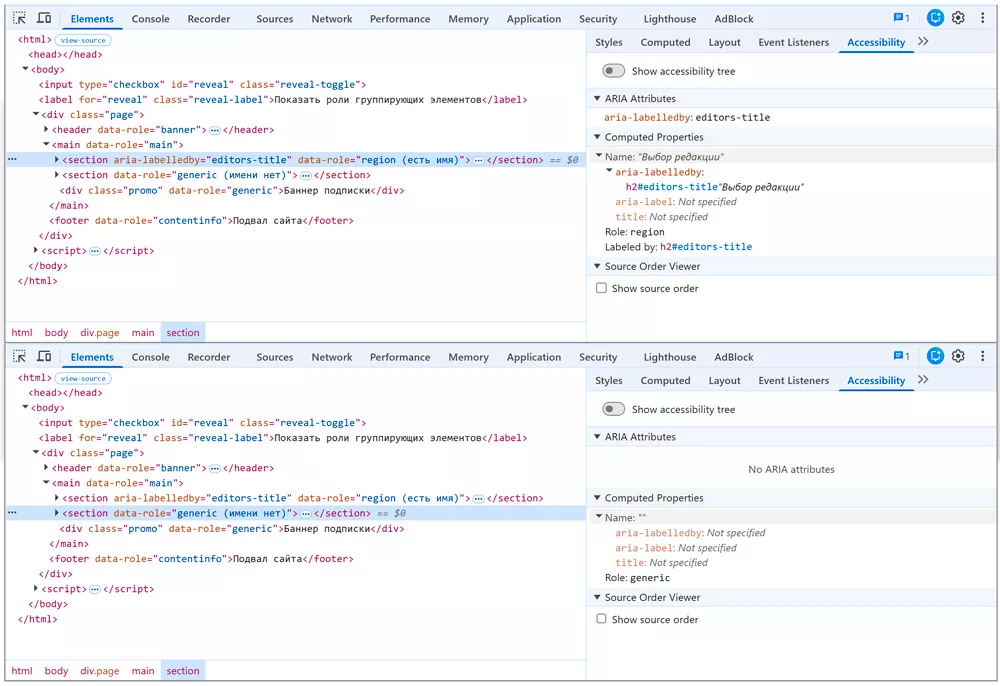Image resolution: width=1000 pixels, height=686 pixels.
Task: Select Layout side tab in bottom panel
Action: (724, 381)
